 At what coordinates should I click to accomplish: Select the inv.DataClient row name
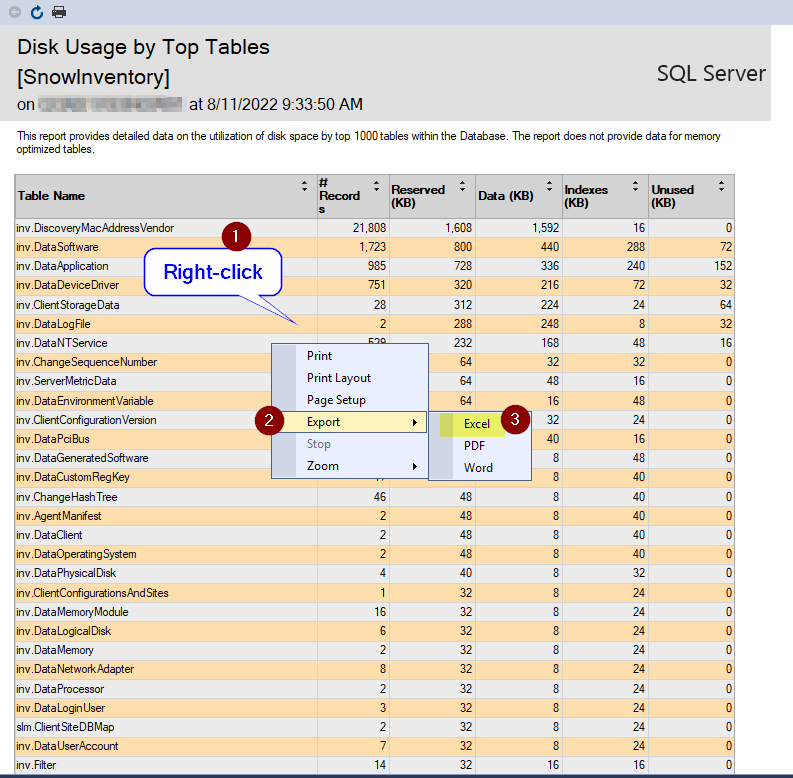[49, 535]
